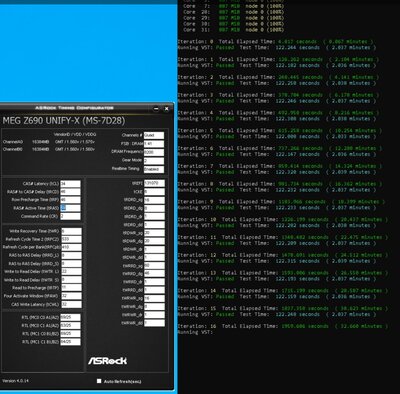The image size is (400, 394).
Task: Focus the Four Activate Window (tFAW) field
Action: pos(71,296)
